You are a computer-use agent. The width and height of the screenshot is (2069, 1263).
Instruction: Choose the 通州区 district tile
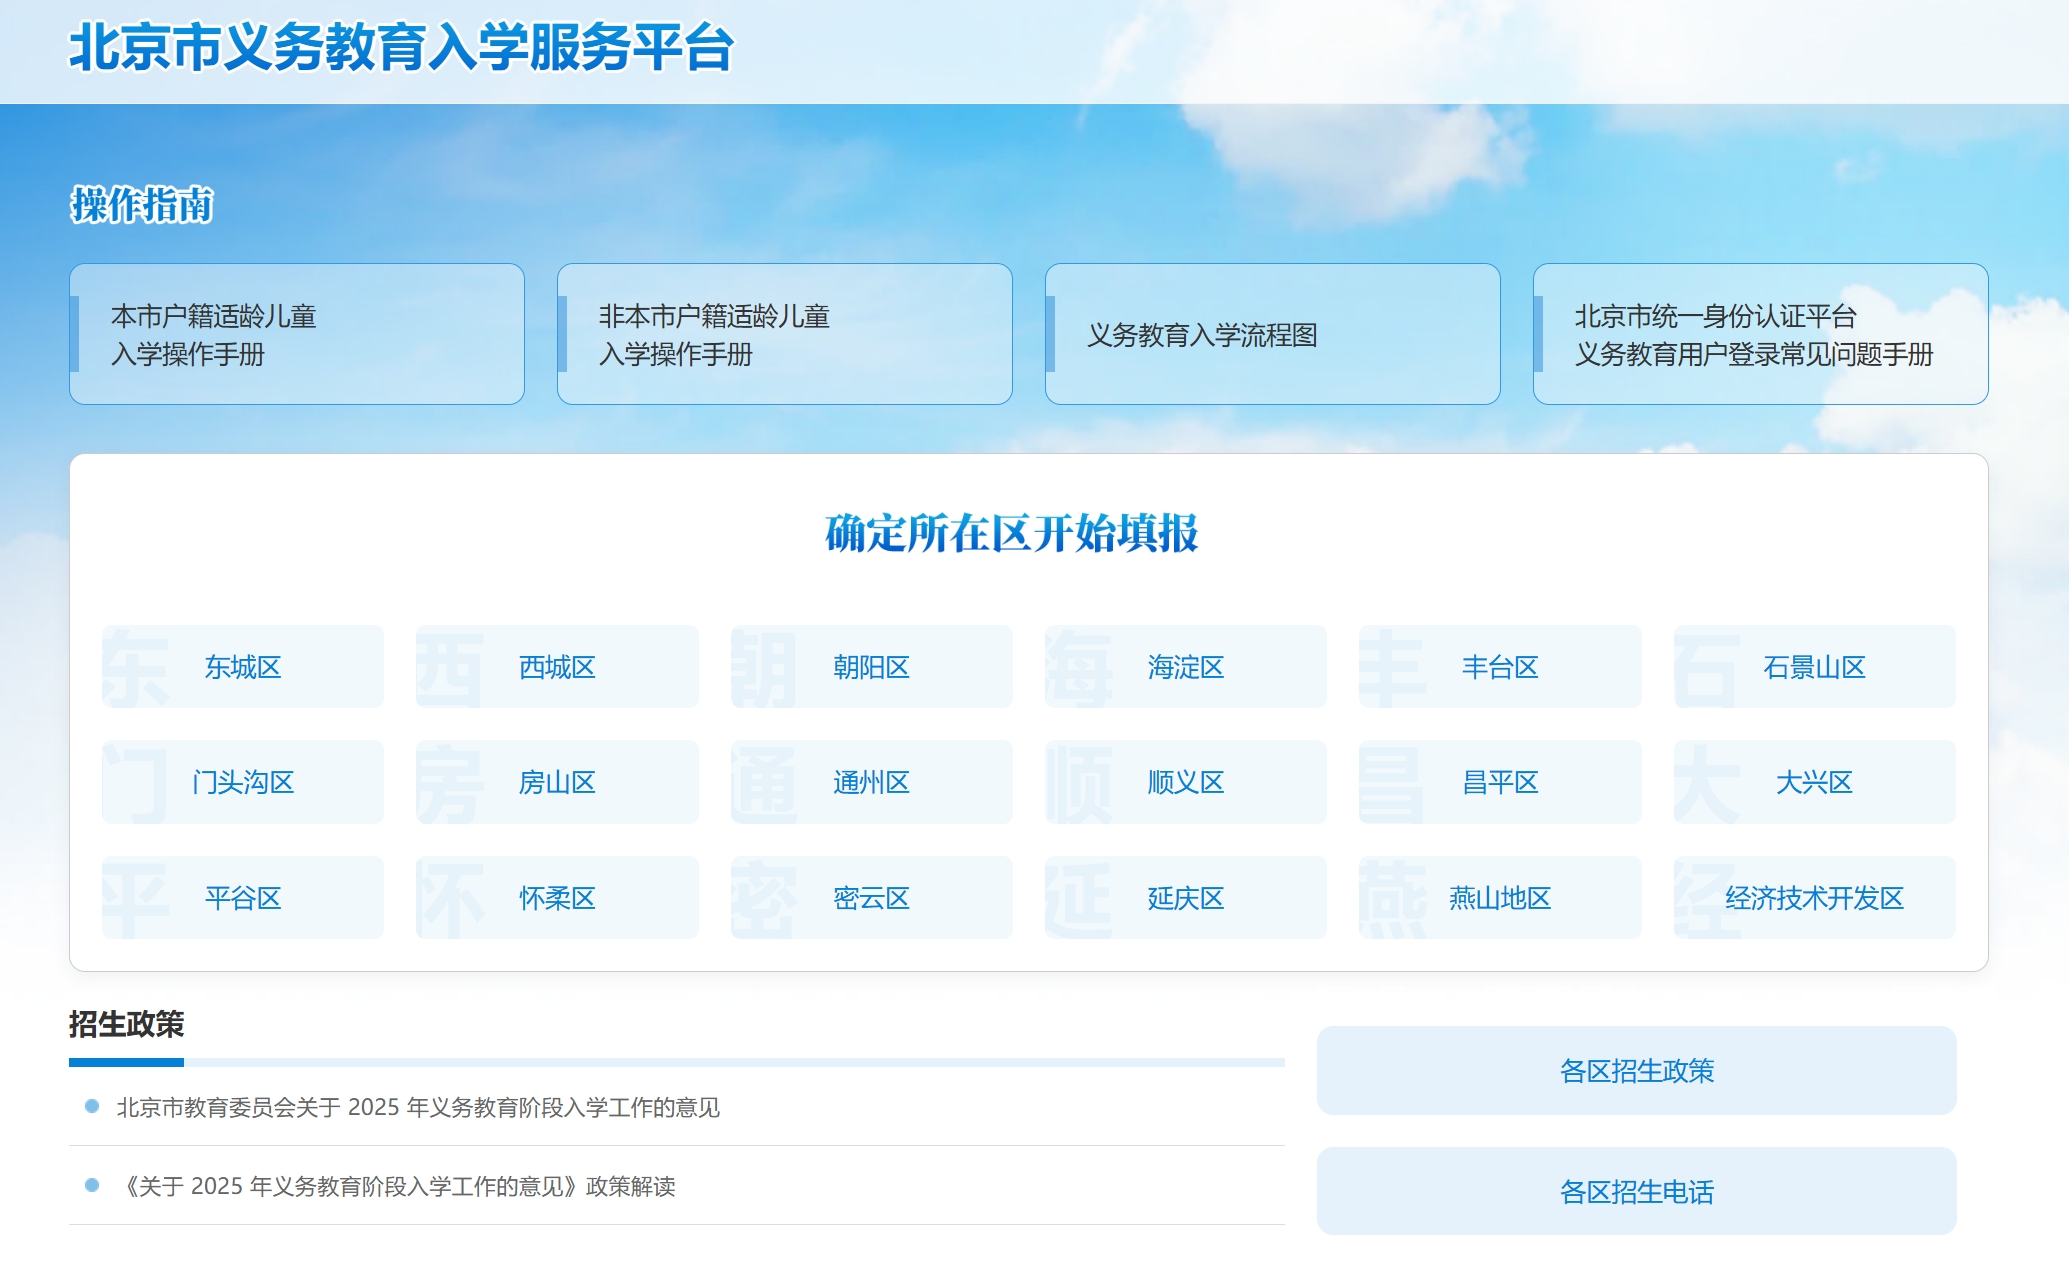871,782
